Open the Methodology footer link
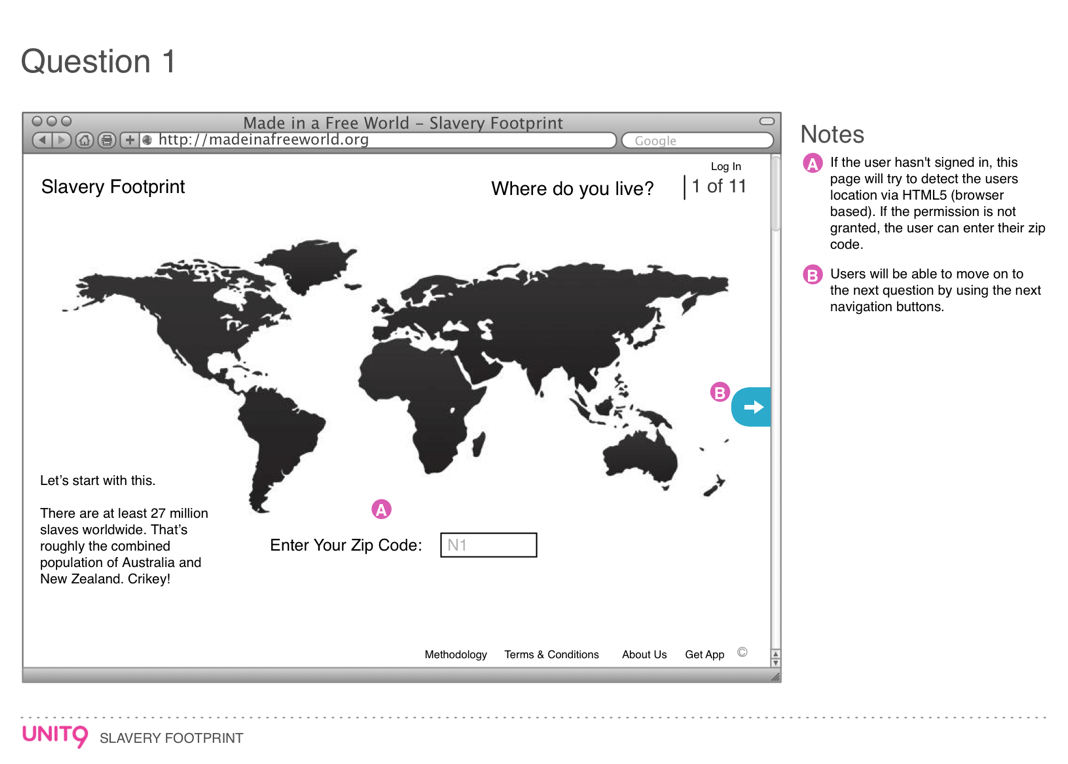 (x=456, y=654)
